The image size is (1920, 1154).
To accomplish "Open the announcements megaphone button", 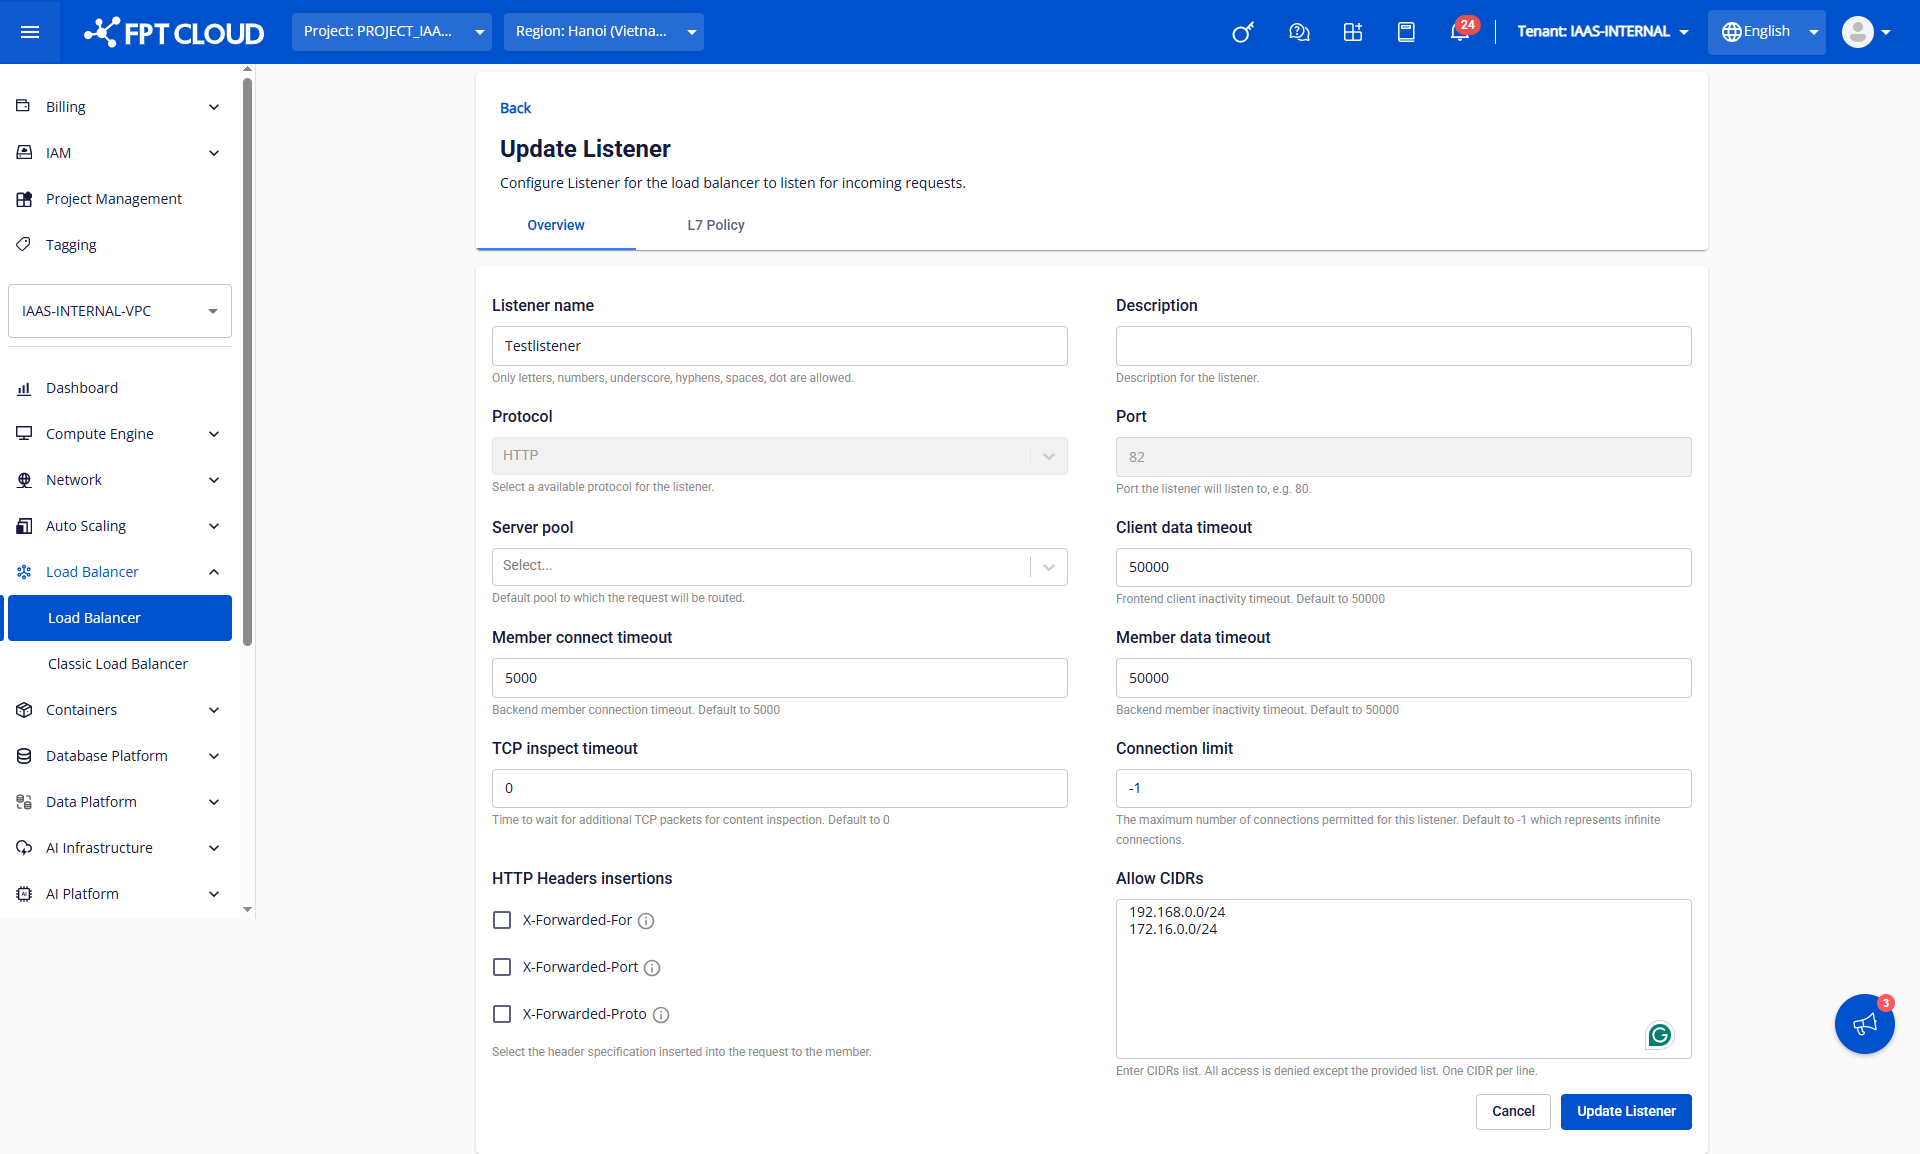I will point(1865,1024).
